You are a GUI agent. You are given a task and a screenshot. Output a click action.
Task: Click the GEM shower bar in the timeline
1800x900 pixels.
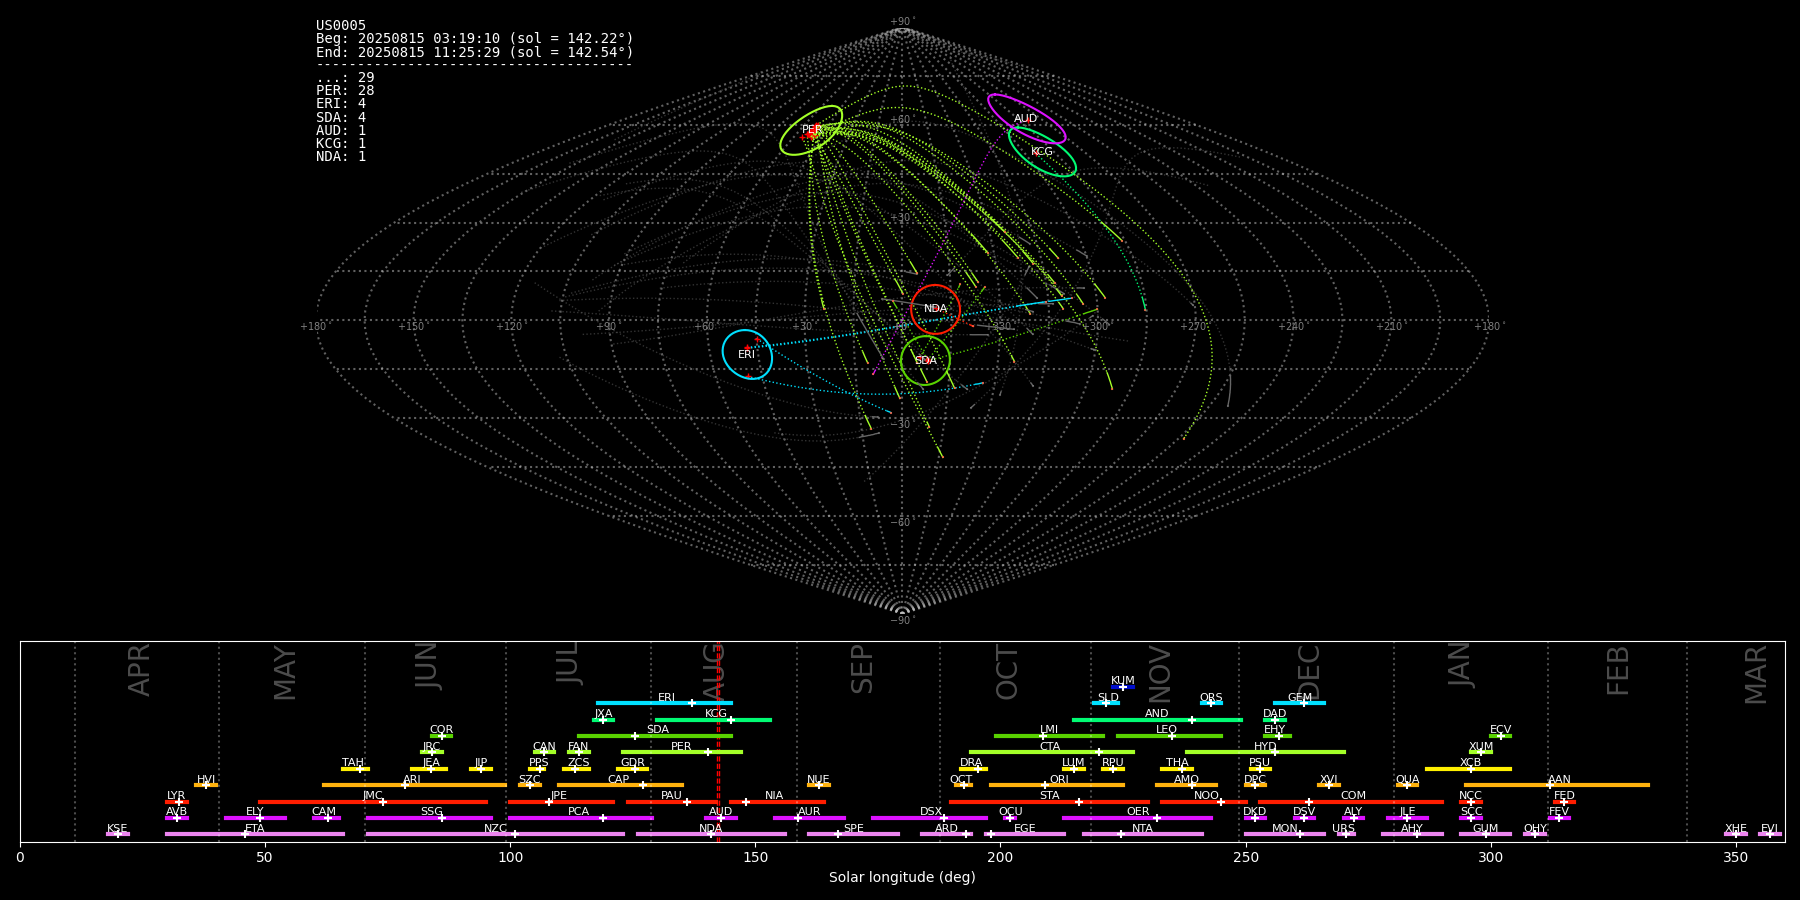pos(1299,703)
